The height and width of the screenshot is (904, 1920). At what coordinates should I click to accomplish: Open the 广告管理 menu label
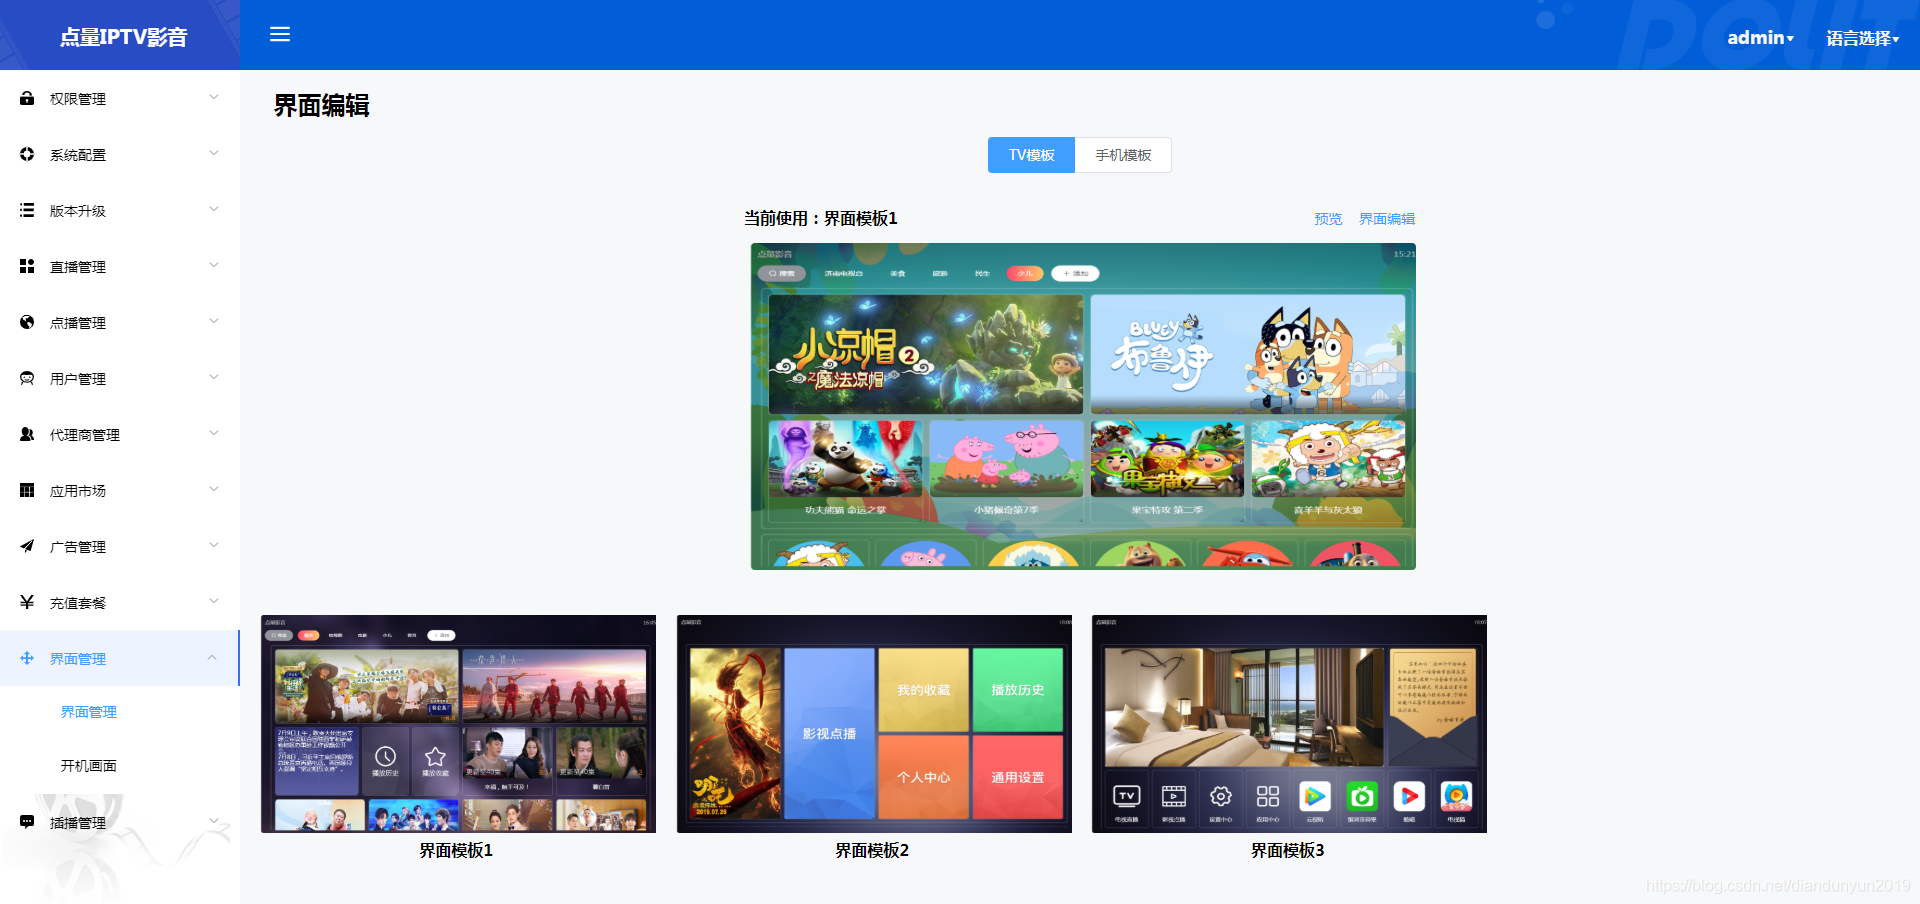pos(78,547)
